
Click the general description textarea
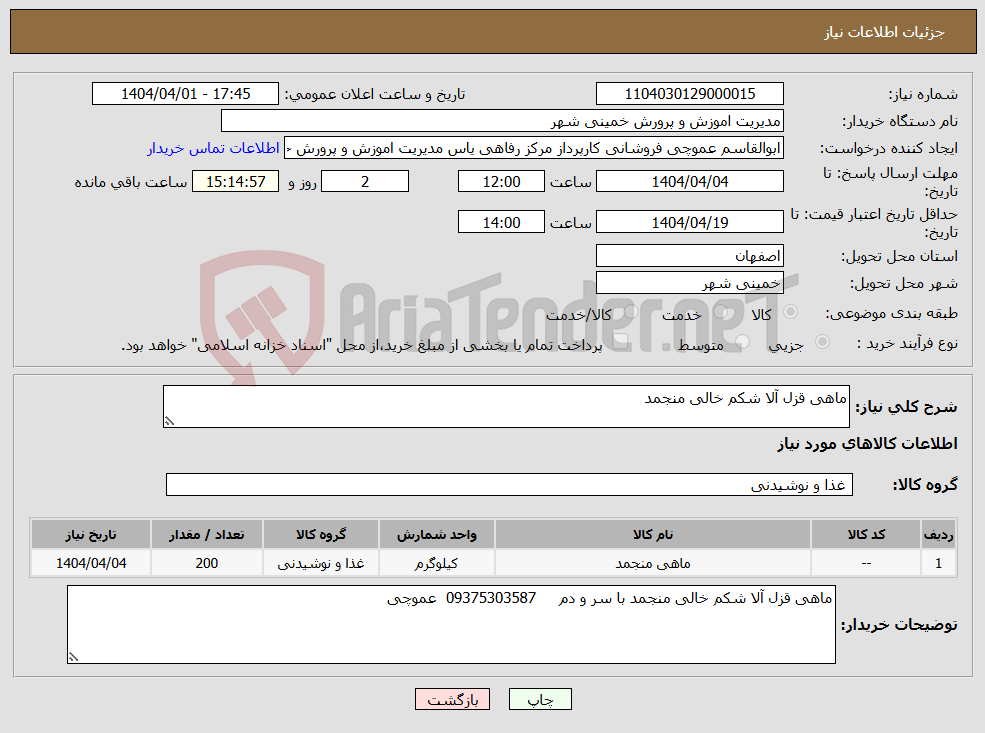click(506, 406)
